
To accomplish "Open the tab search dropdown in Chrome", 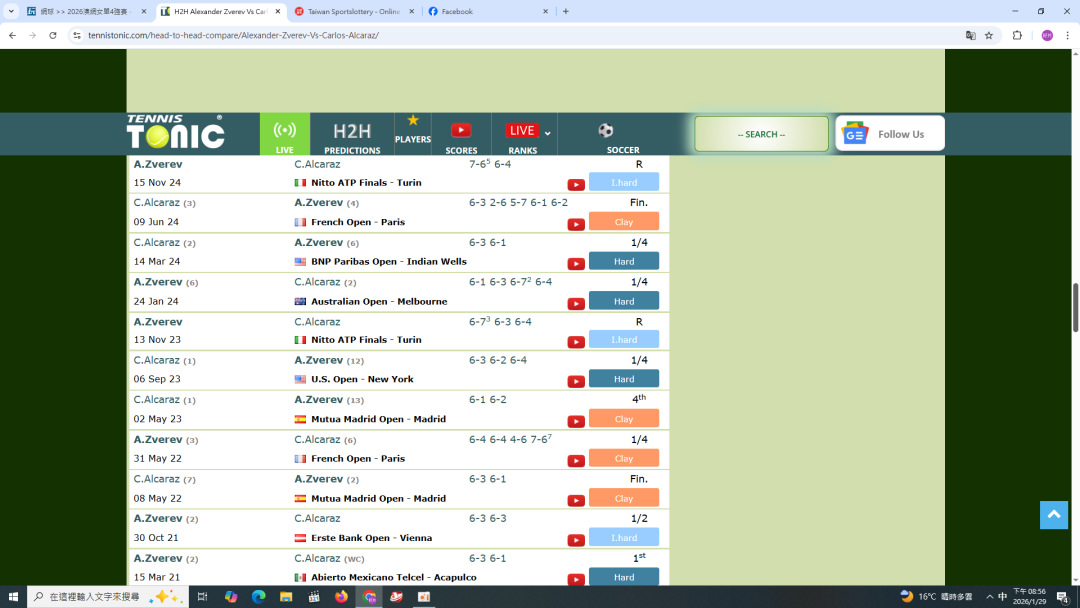I will 11,11.
